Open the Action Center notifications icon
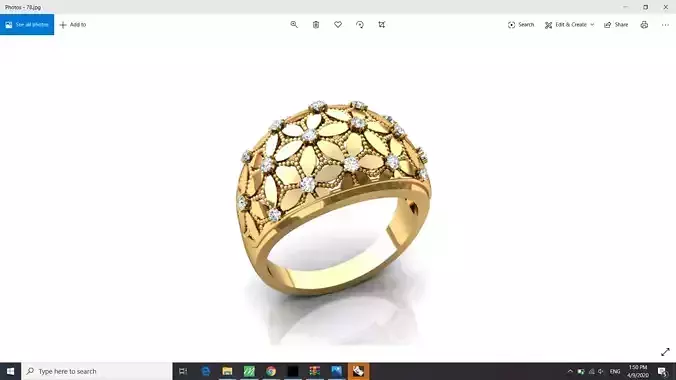Image resolution: width=676 pixels, height=380 pixels. click(663, 371)
